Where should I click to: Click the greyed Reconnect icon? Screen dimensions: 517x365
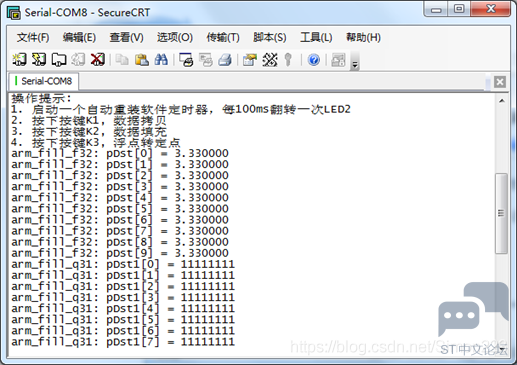78,60
